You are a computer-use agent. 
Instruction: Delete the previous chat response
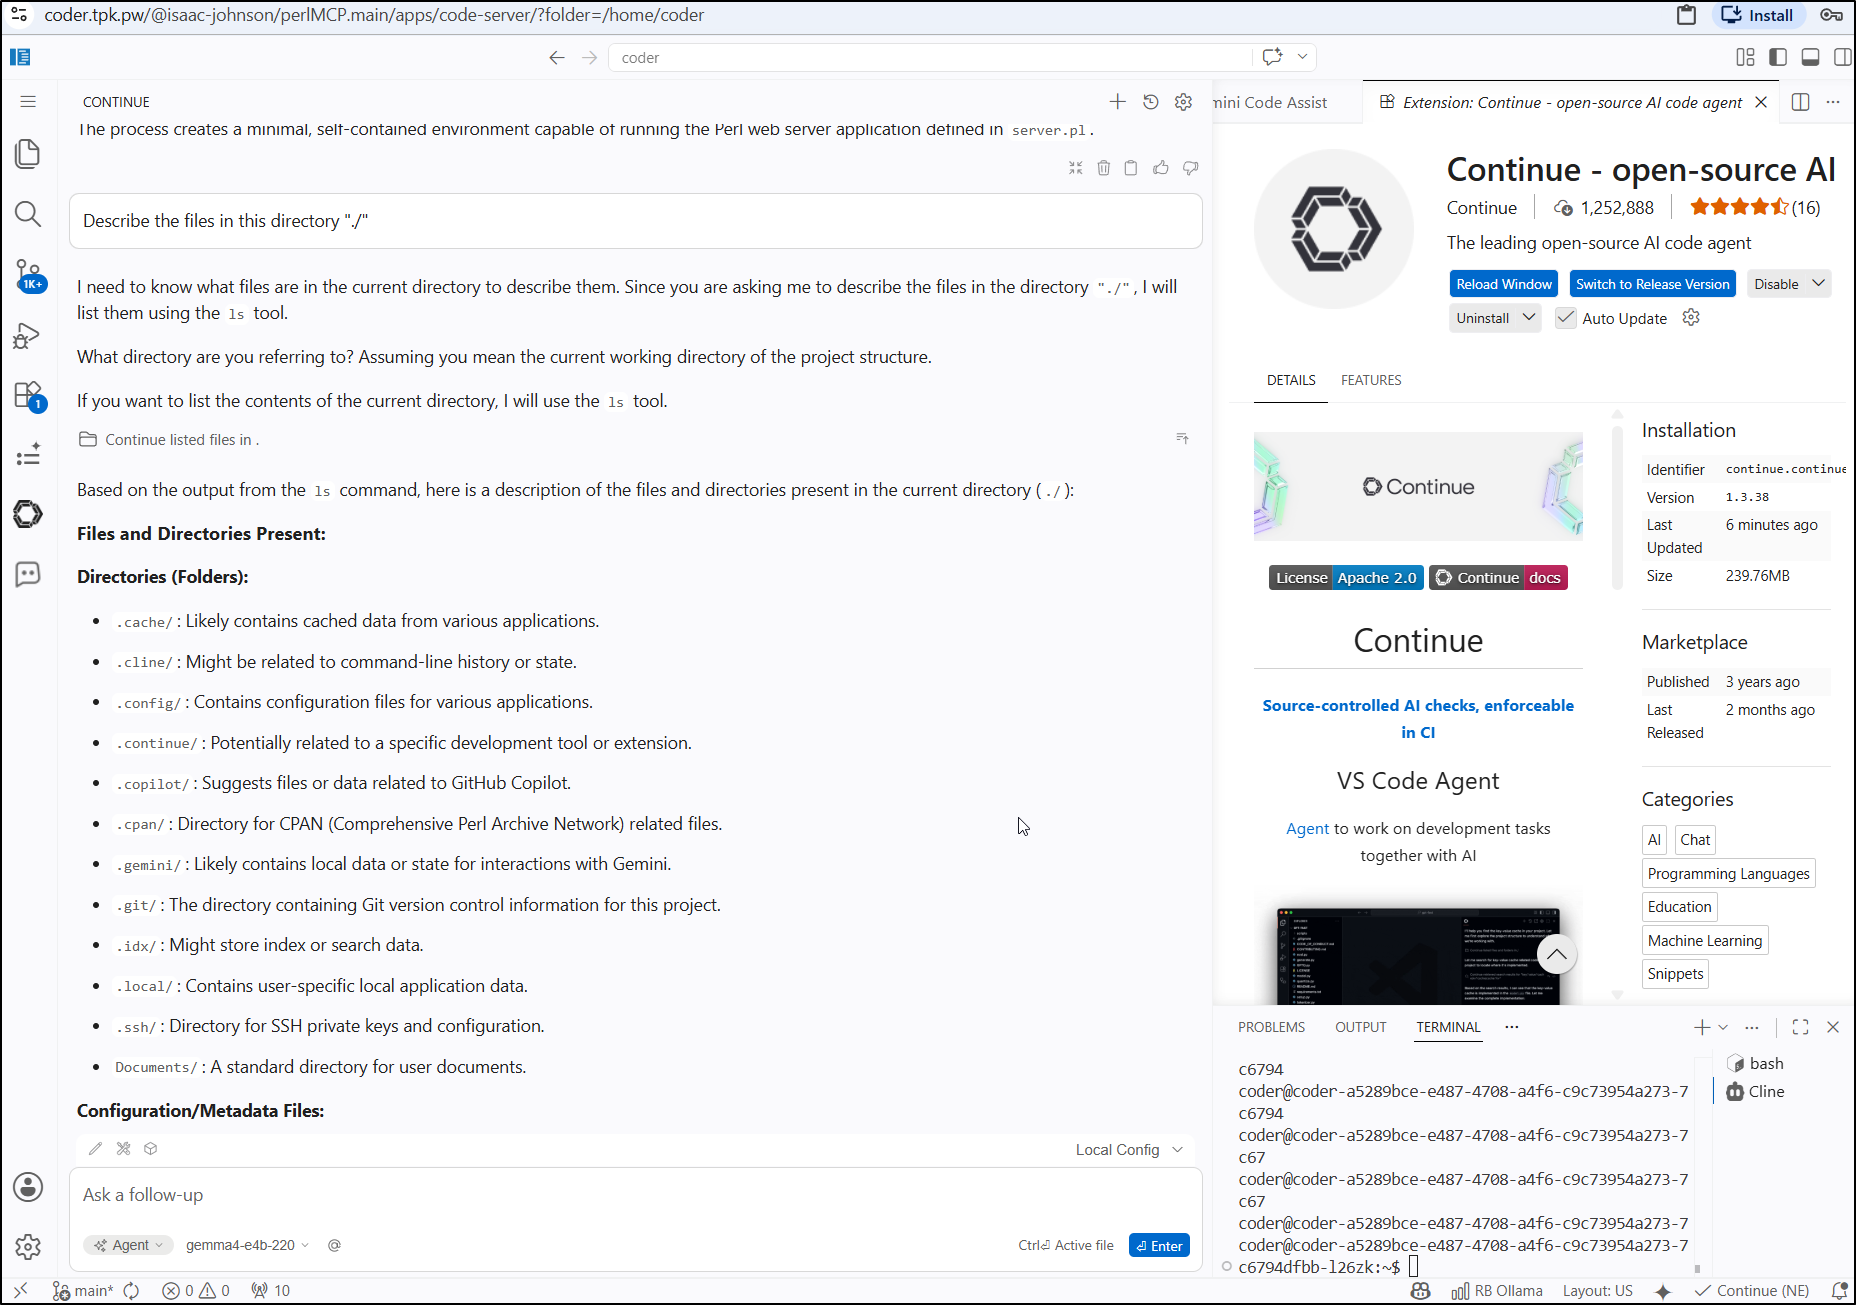click(x=1104, y=168)
